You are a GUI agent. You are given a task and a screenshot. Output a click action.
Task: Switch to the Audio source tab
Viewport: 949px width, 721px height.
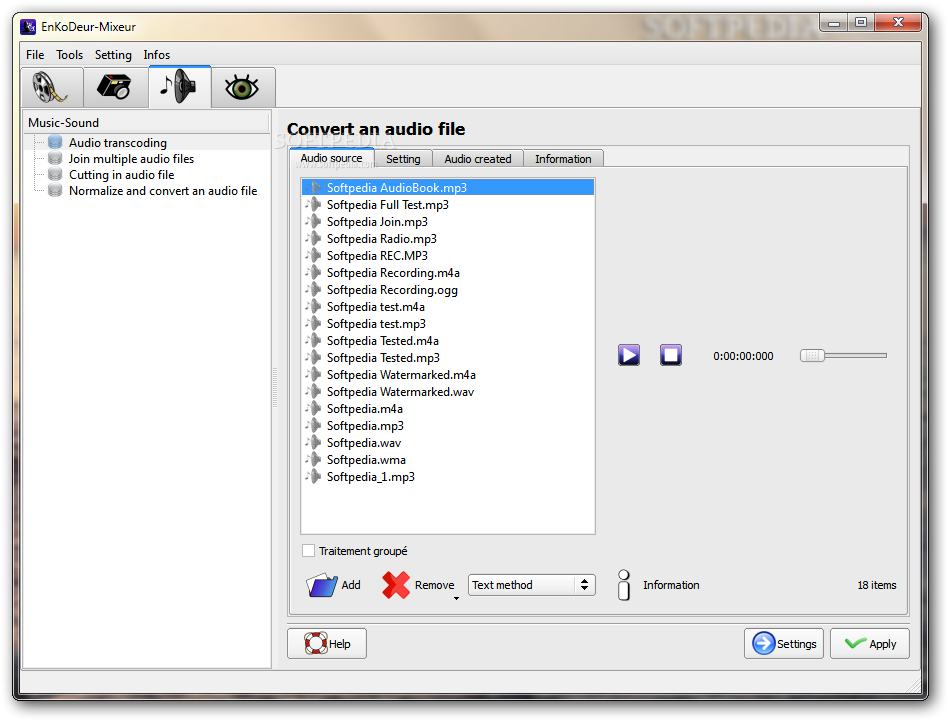332,157
